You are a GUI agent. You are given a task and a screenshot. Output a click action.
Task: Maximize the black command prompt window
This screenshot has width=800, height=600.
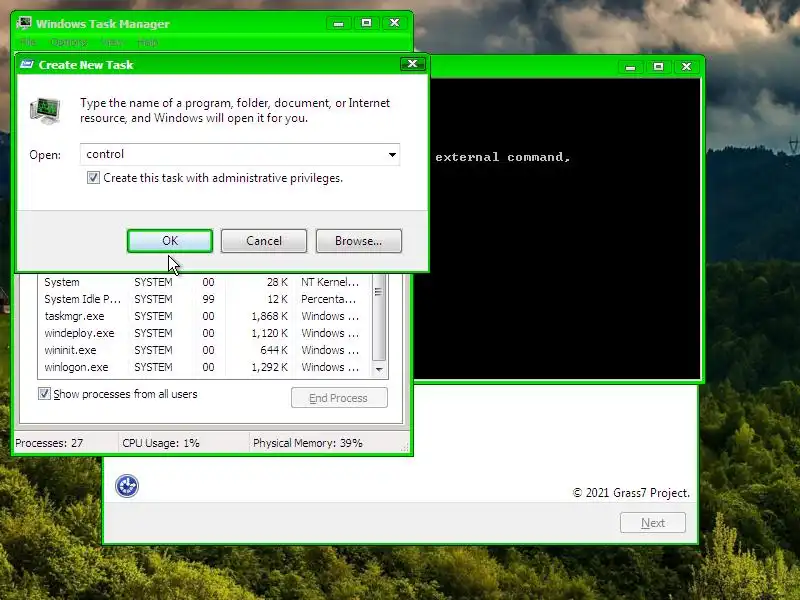click(658, 67)
